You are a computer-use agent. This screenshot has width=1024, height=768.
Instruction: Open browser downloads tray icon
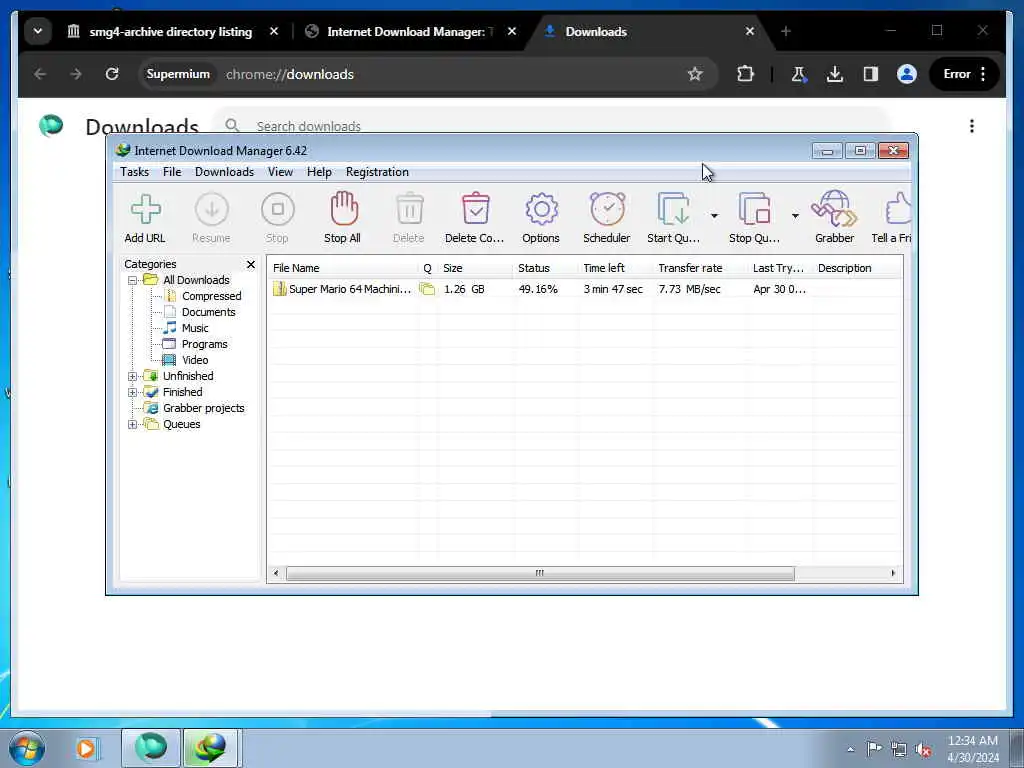coord(835,74)
